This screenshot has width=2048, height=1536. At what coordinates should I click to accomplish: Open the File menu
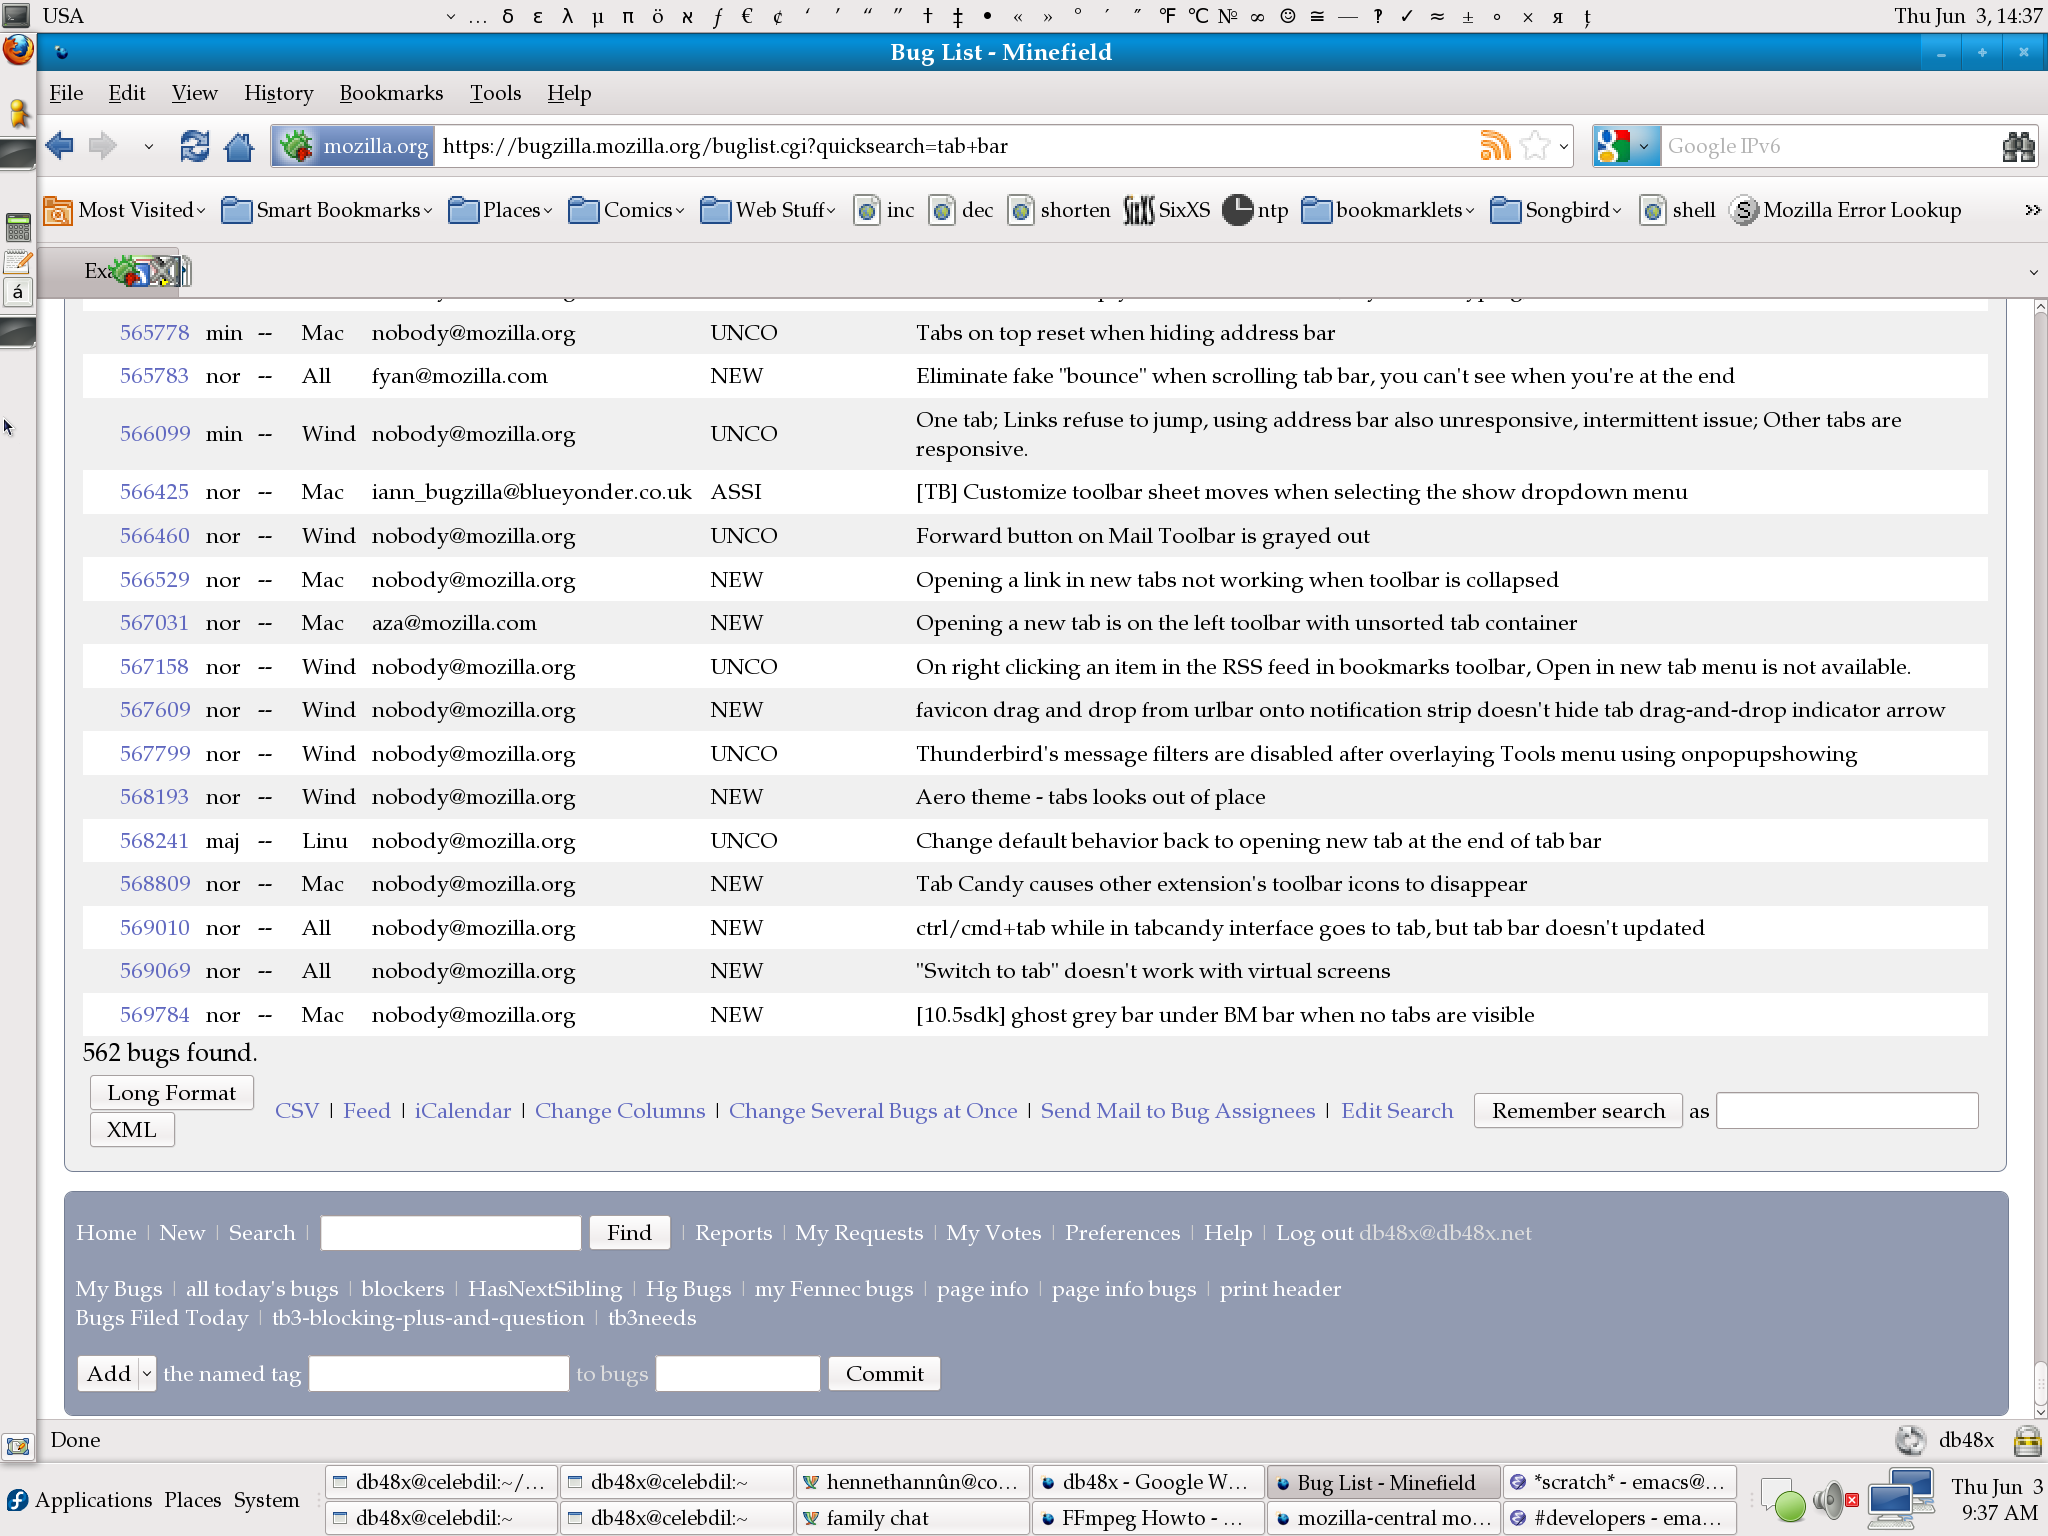(66, 93)
